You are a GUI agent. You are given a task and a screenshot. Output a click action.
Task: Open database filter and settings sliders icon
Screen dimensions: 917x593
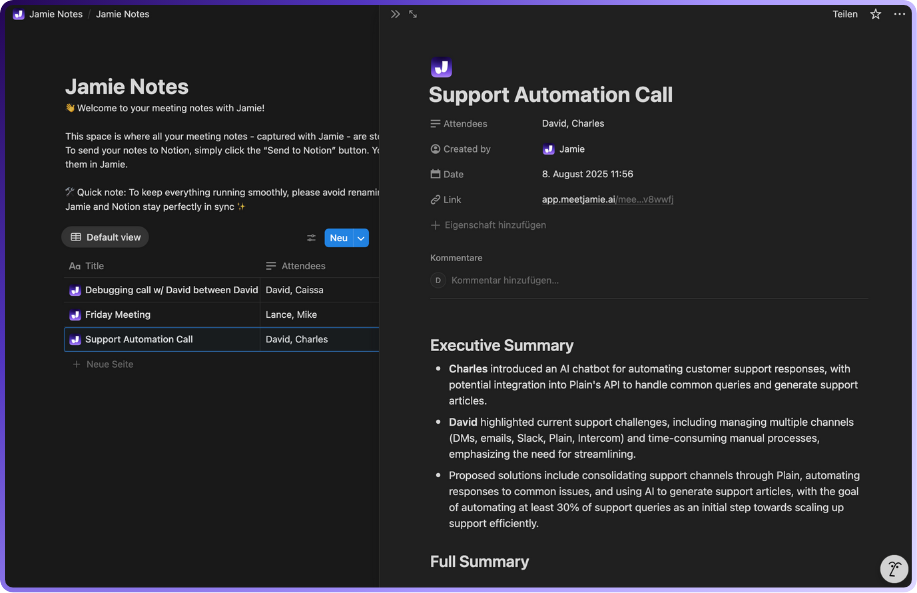[x=311, y=237]
